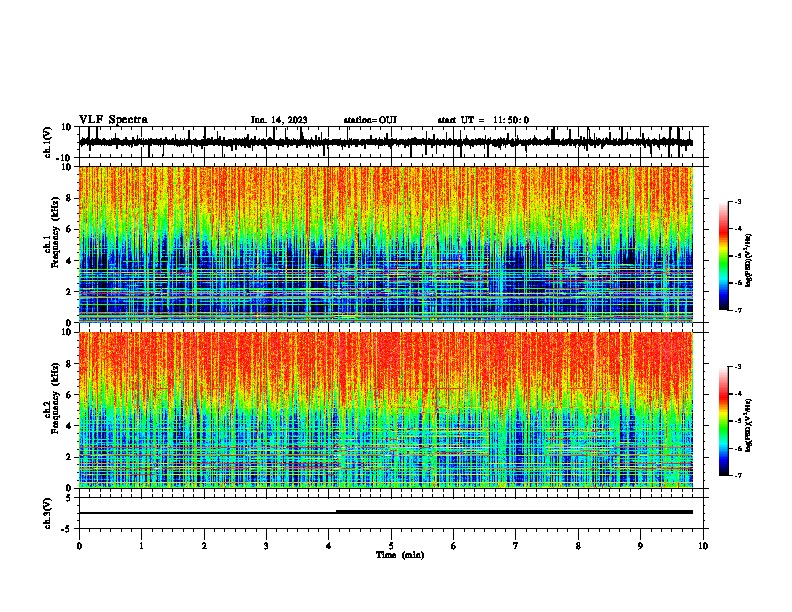Click tick label "6" on Time (min) axis
Screen dimensions: 792x612
click(454, 546)
